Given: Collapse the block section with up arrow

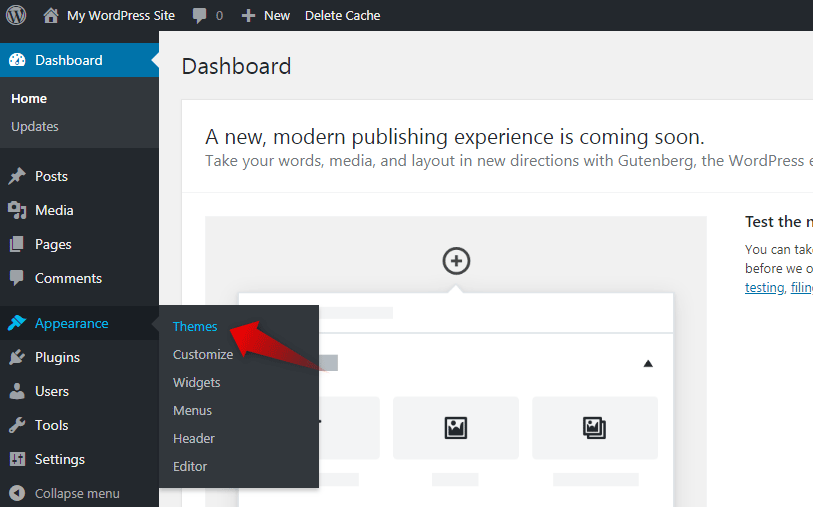Looking at the screenshot, I should coord(648,363).
